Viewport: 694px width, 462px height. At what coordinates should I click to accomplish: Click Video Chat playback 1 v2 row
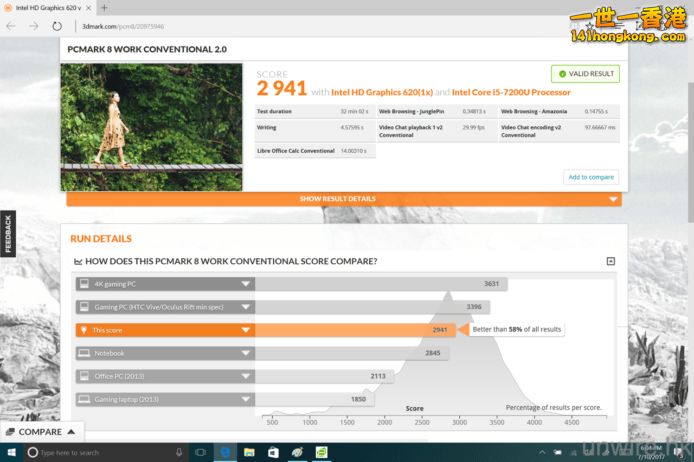coord(437,131)
